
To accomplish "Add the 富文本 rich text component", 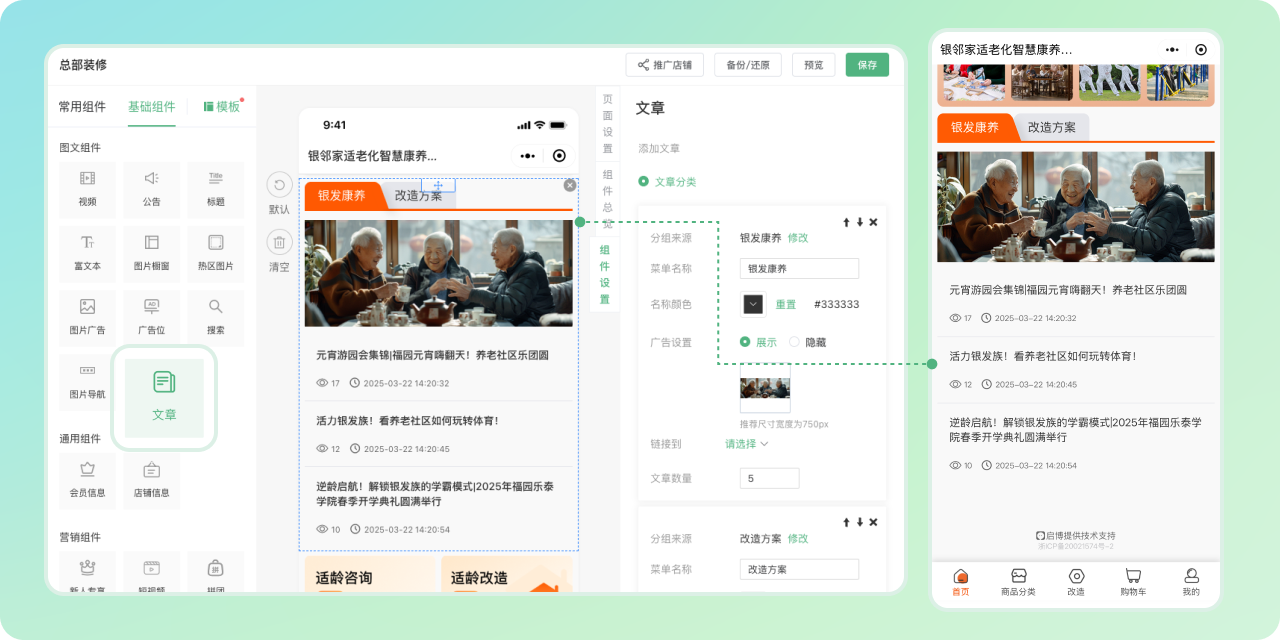I will 87,254.
